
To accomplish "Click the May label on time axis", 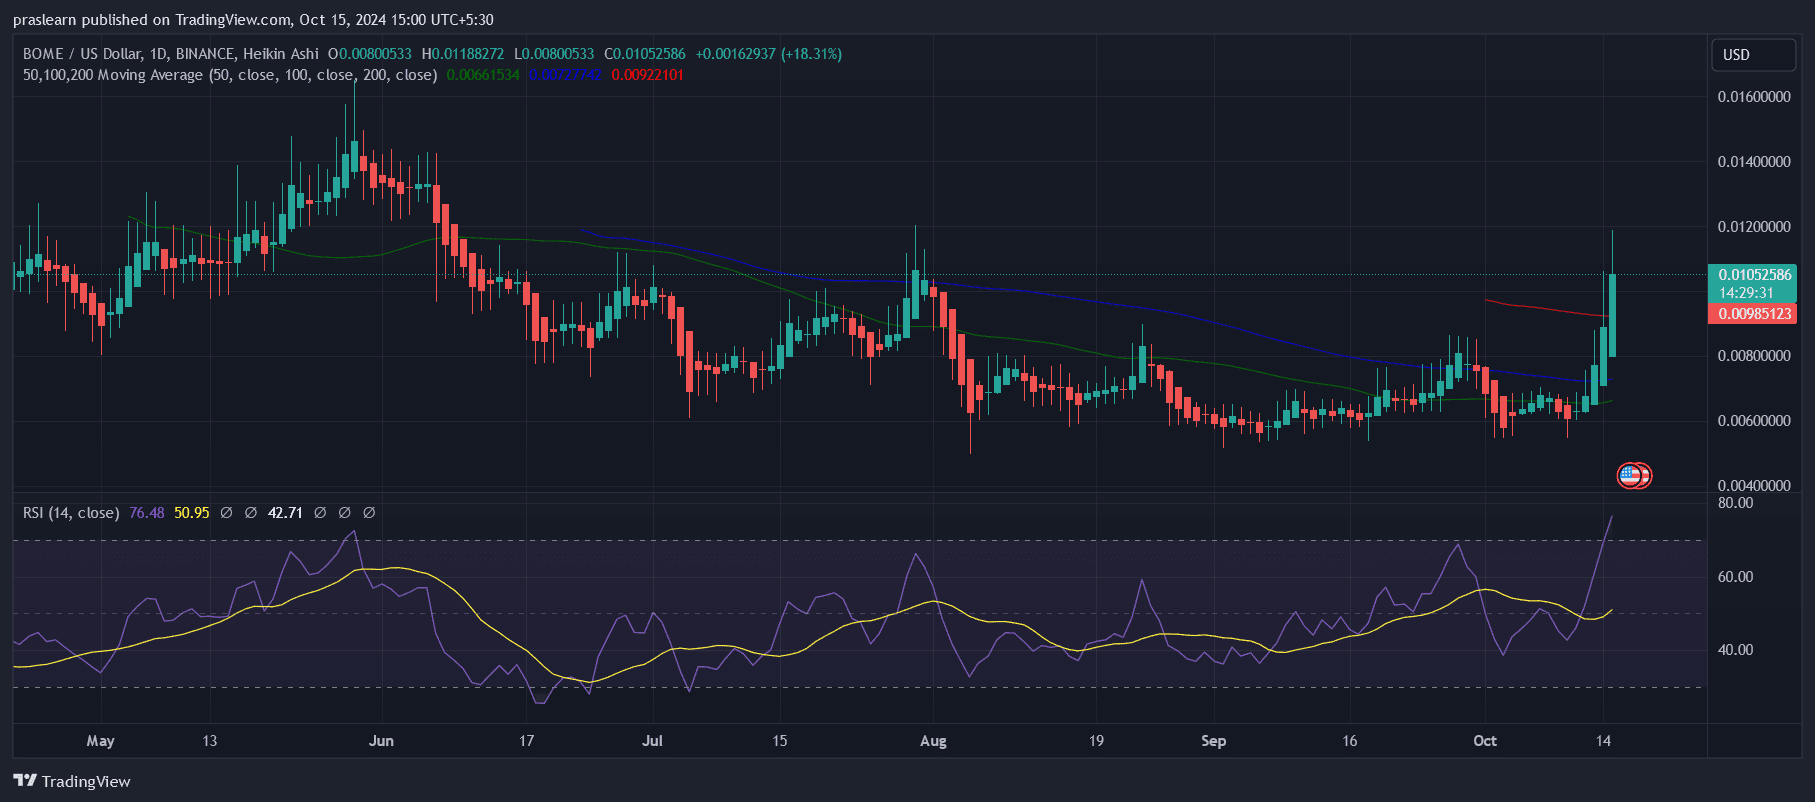I will [x=100, y=741].
